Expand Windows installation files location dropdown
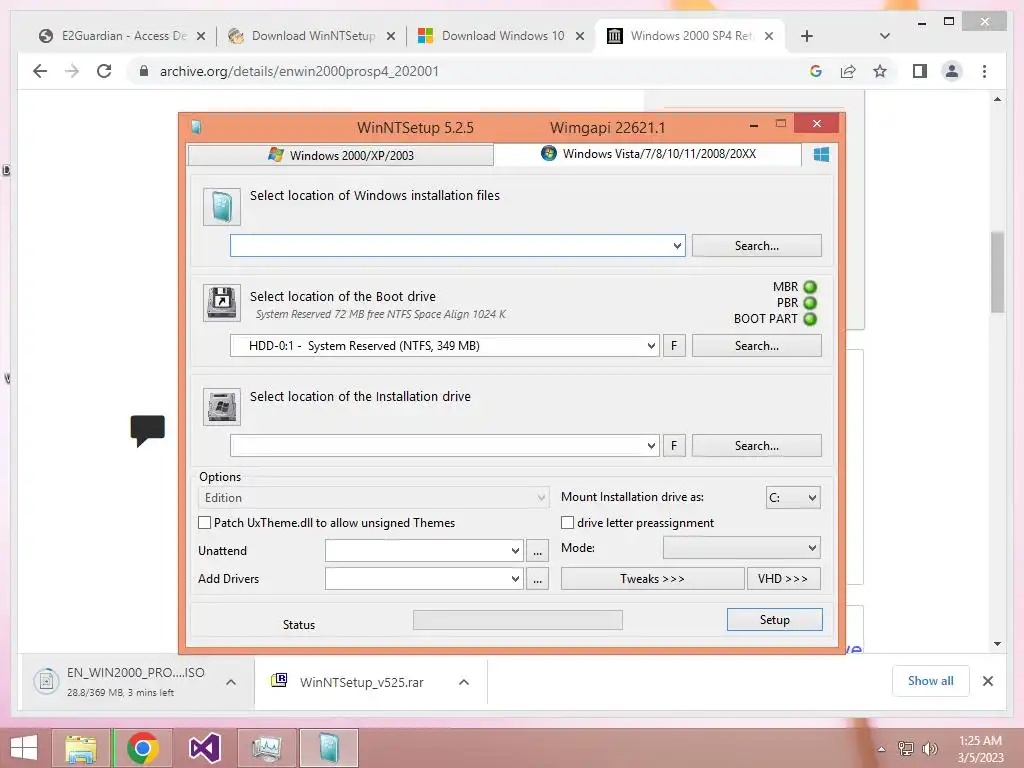Image resolution: width=1024 pixels, height=768 pixels. [x=677, y=246]
